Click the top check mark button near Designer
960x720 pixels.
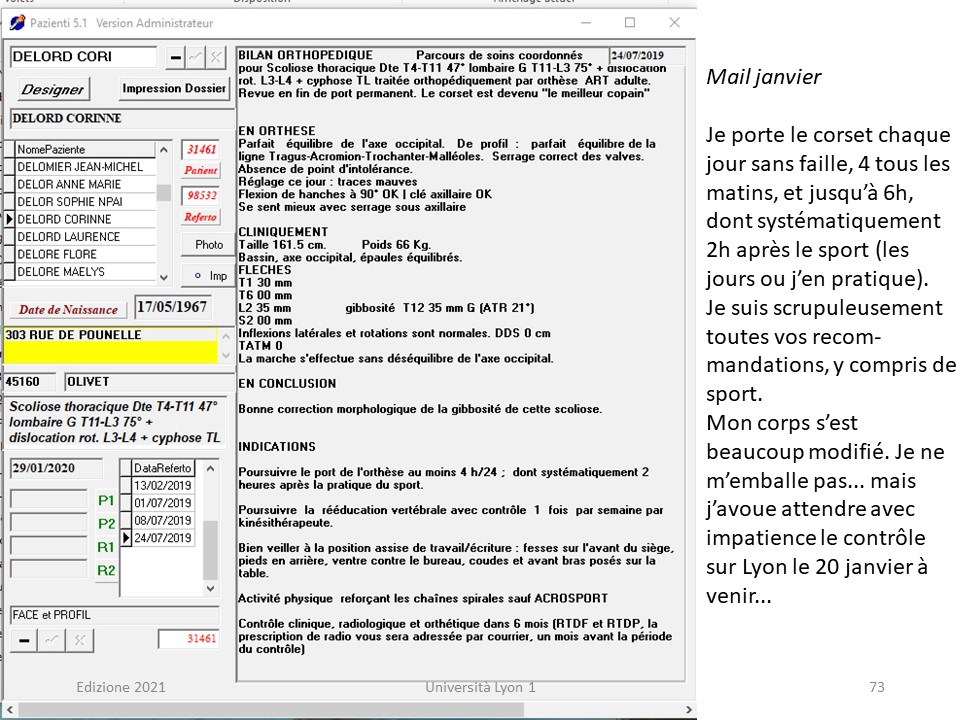pos(196,58)
